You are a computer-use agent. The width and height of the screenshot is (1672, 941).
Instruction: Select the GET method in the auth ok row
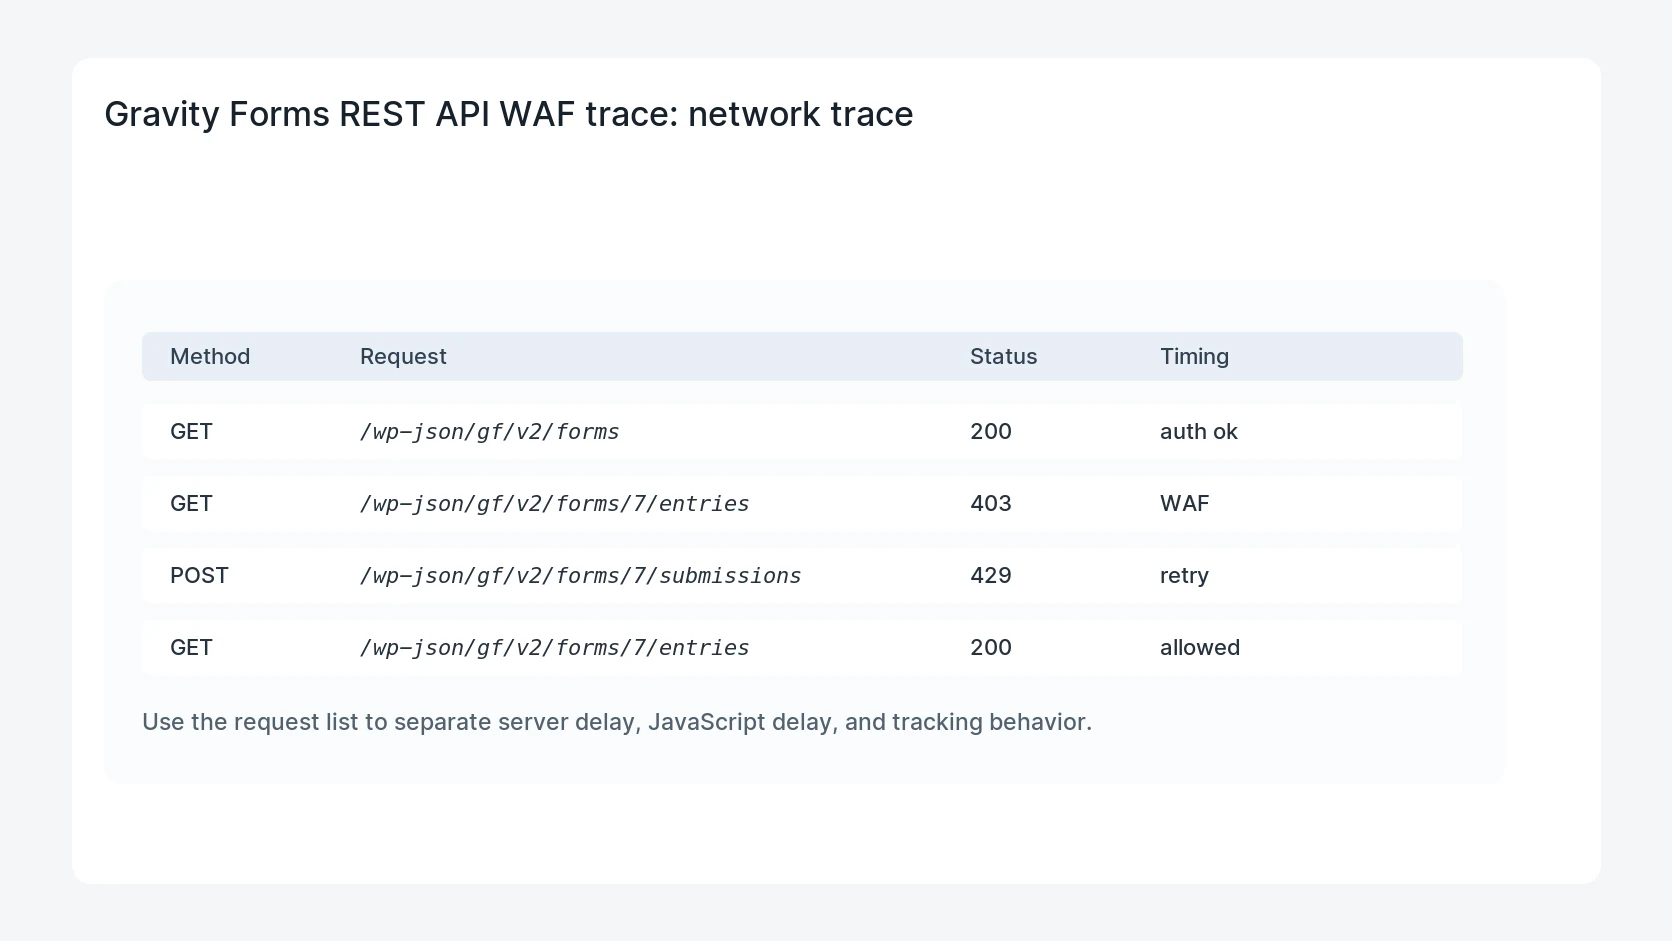191,432
